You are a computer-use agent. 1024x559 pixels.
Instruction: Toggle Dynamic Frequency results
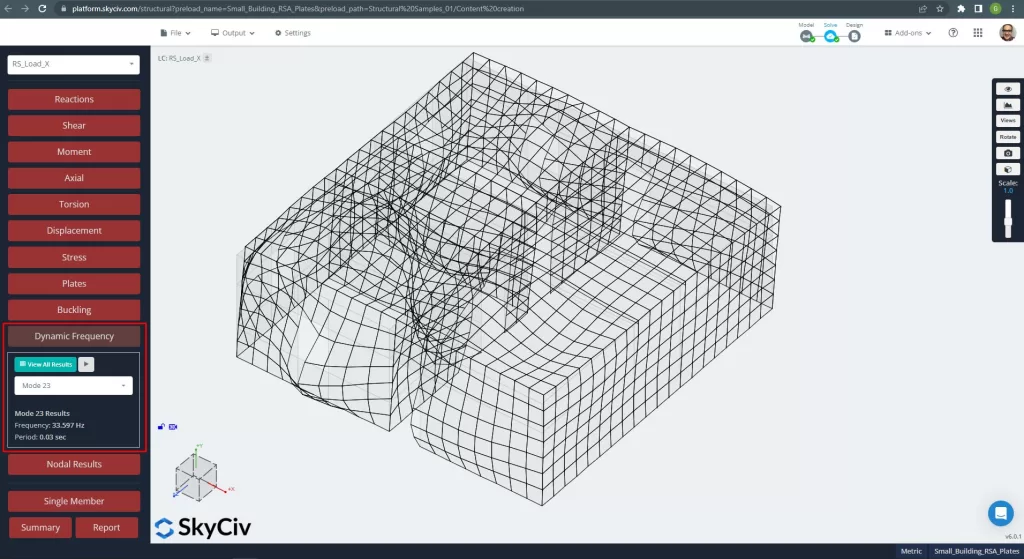pos(74,336)
